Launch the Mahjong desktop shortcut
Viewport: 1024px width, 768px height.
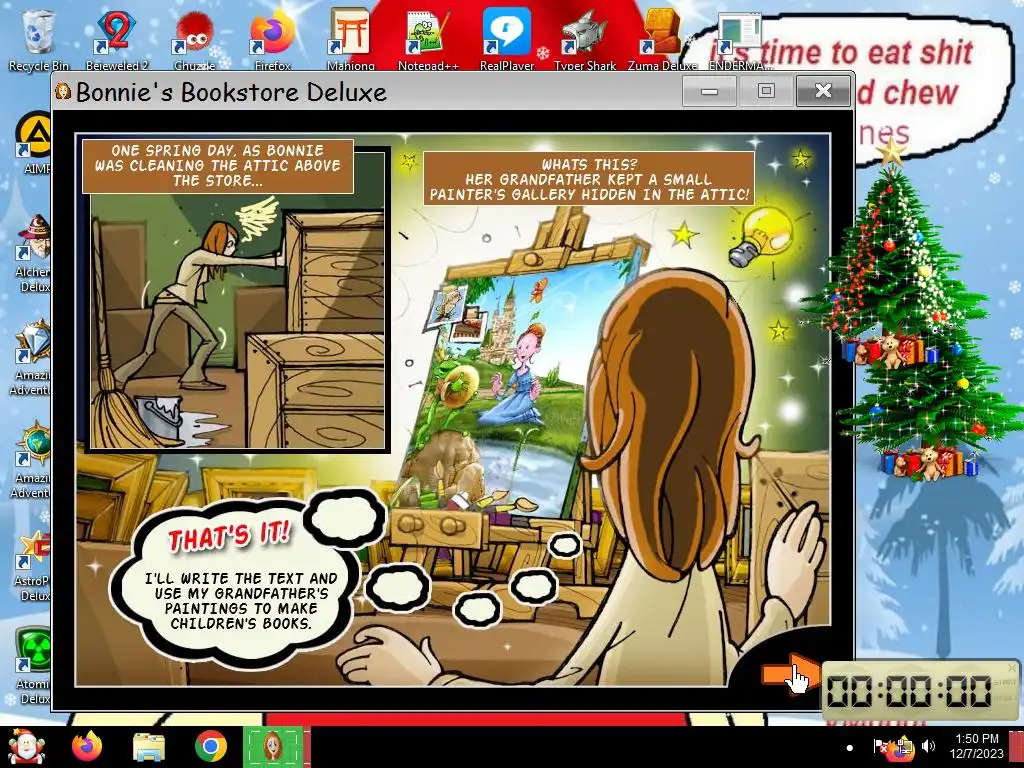[x=351, y=38]
